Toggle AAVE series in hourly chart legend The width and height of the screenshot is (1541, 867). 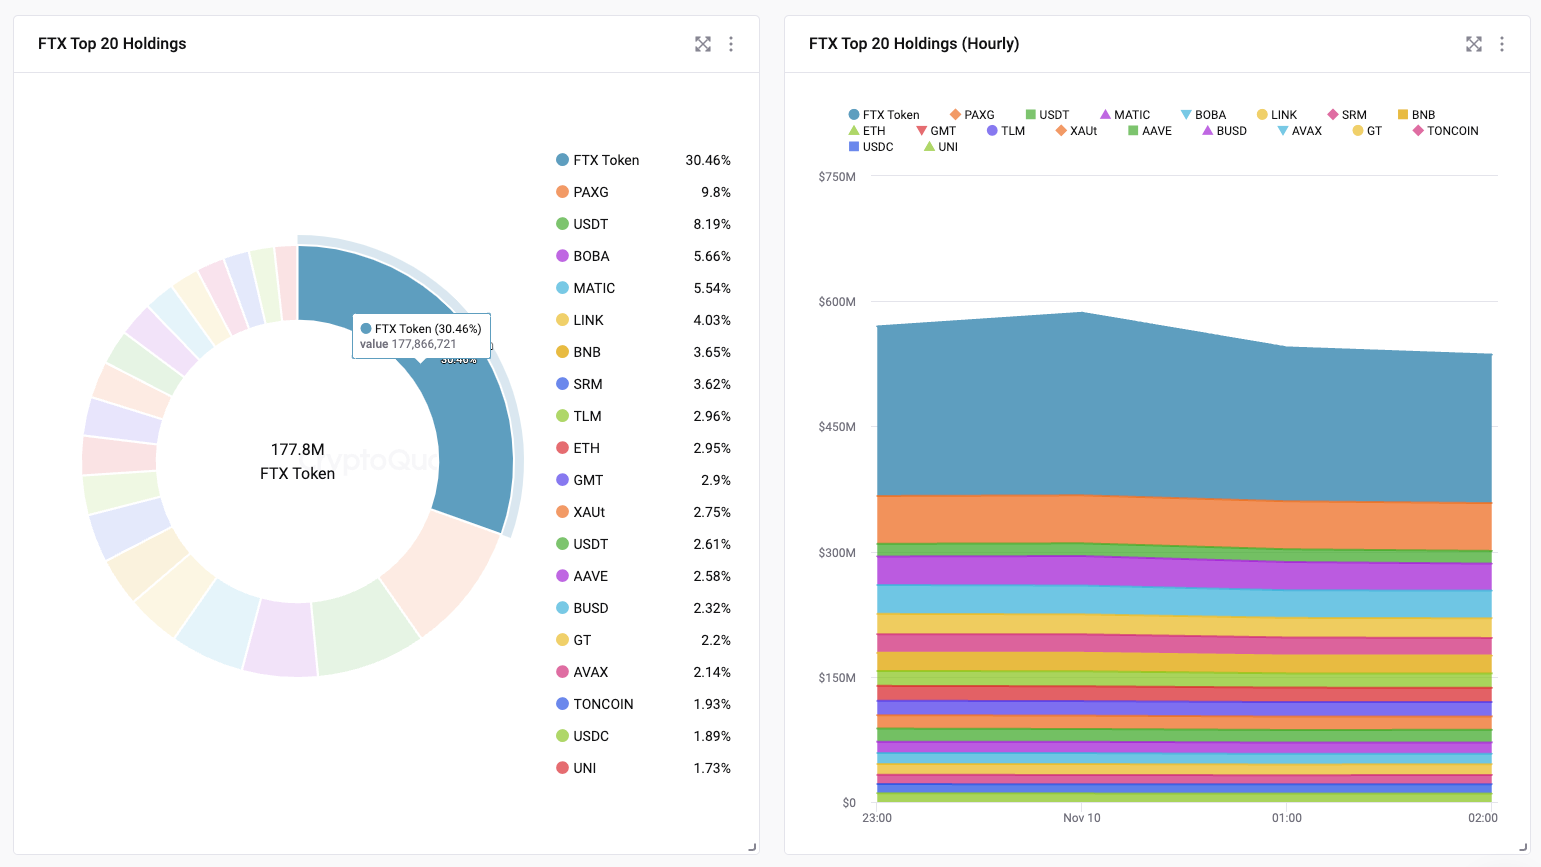[x=1150, y=131]
